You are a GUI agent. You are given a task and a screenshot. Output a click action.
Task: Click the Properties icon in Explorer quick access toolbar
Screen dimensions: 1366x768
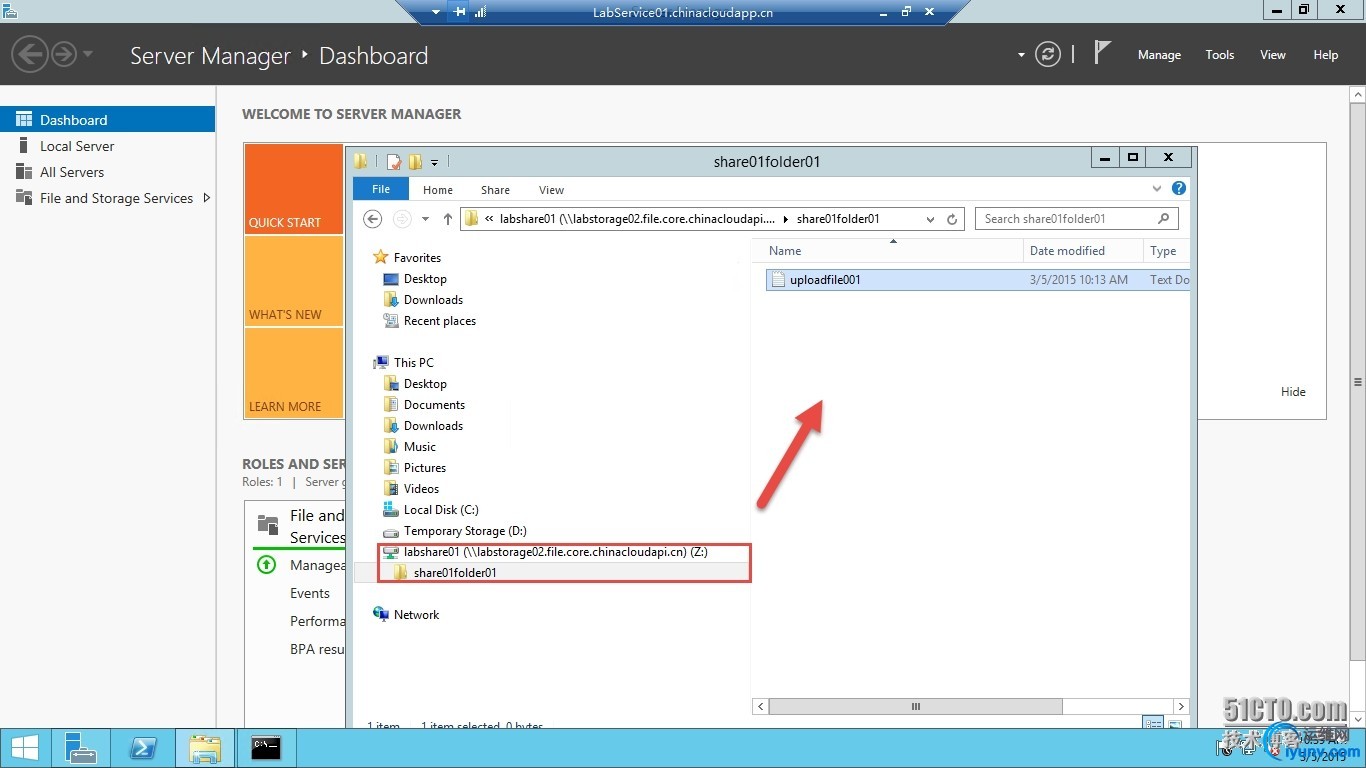click(x=394, y=161)
